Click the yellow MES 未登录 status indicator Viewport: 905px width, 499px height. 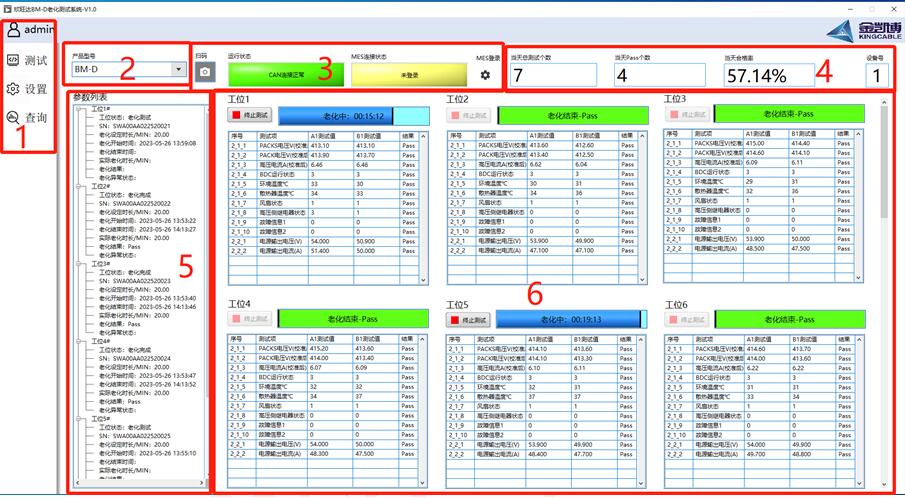point(408,73)
